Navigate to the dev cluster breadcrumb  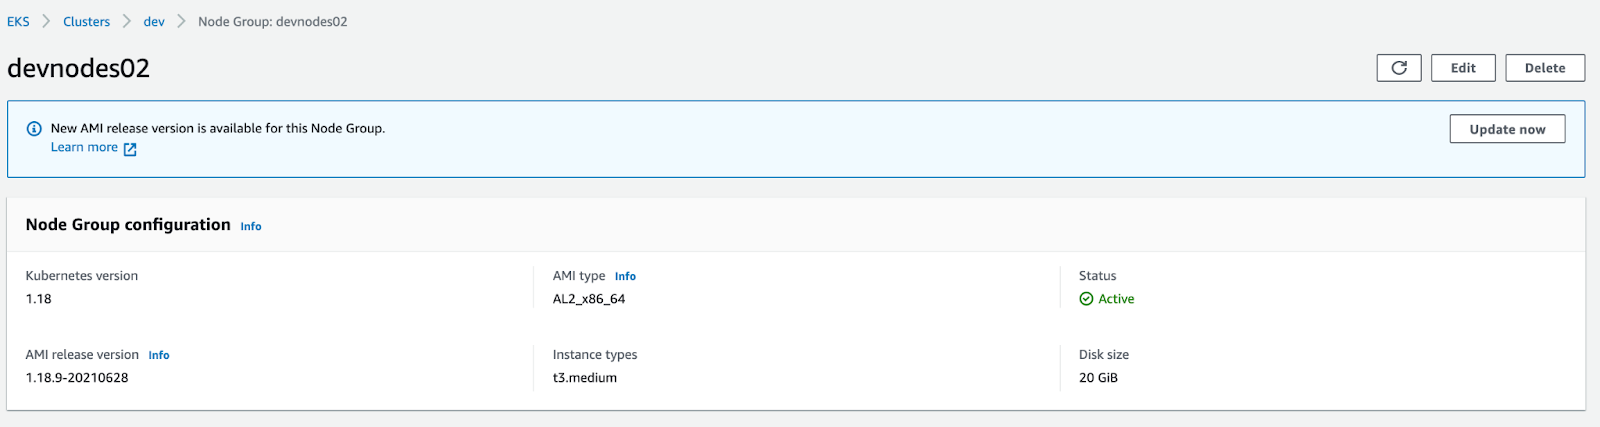coord(154,21)
